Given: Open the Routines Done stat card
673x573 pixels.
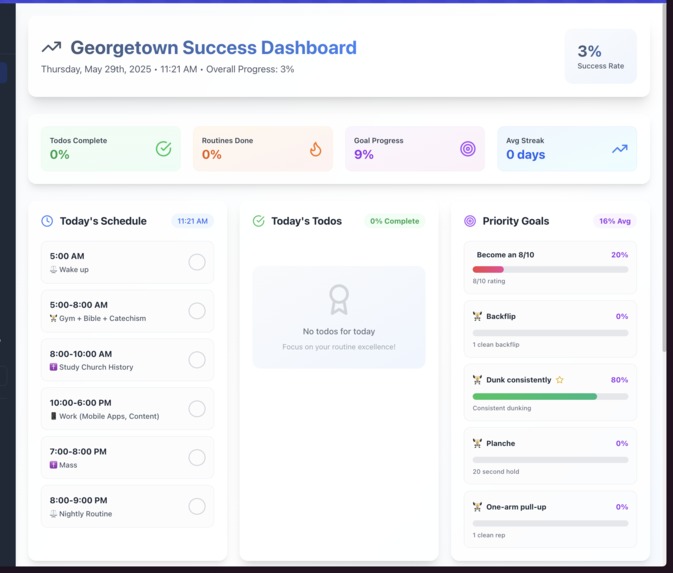Looking at the screenshot, I should [263, 149].
